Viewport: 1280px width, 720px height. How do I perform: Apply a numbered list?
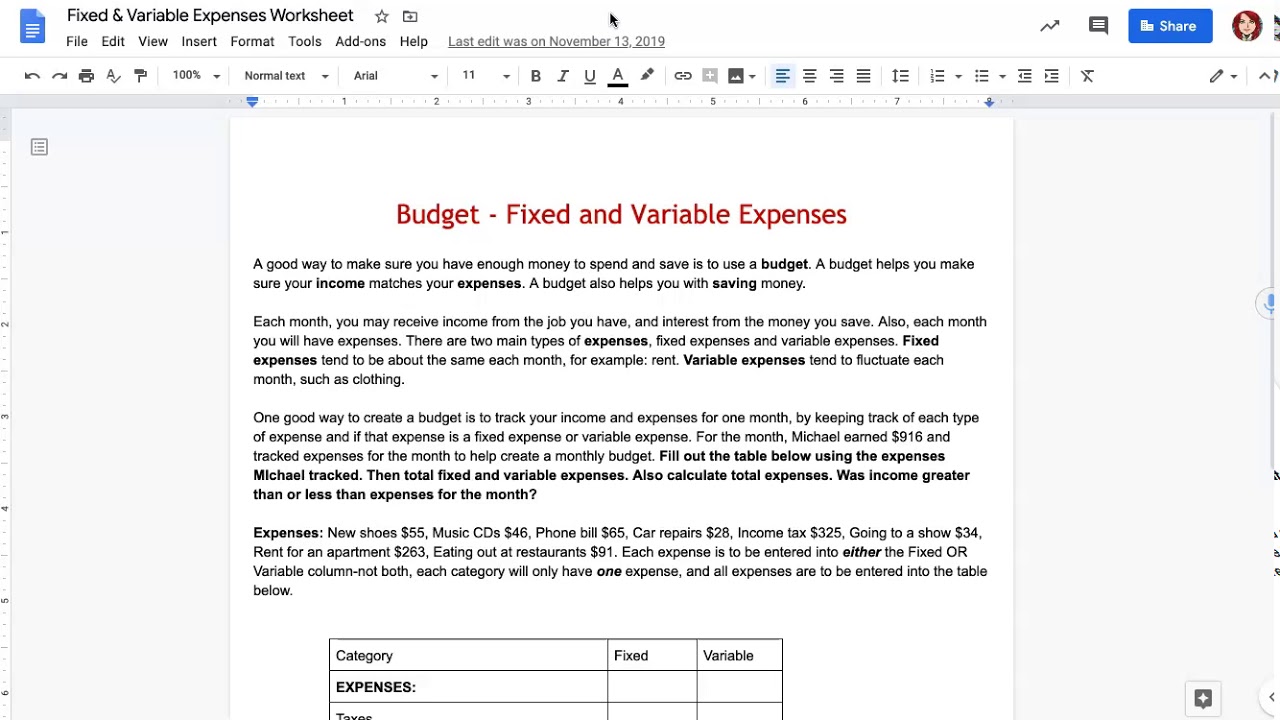[937, 76]
